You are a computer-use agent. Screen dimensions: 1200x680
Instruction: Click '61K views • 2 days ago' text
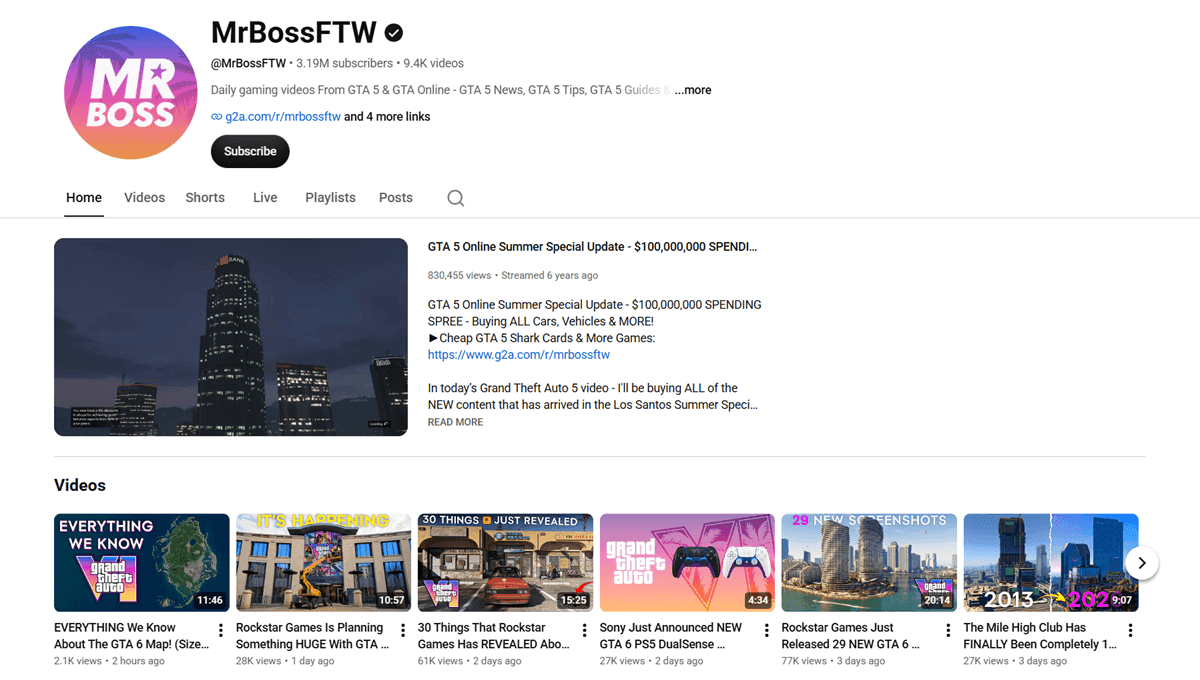pyautogui.click(x=469, y=661)
